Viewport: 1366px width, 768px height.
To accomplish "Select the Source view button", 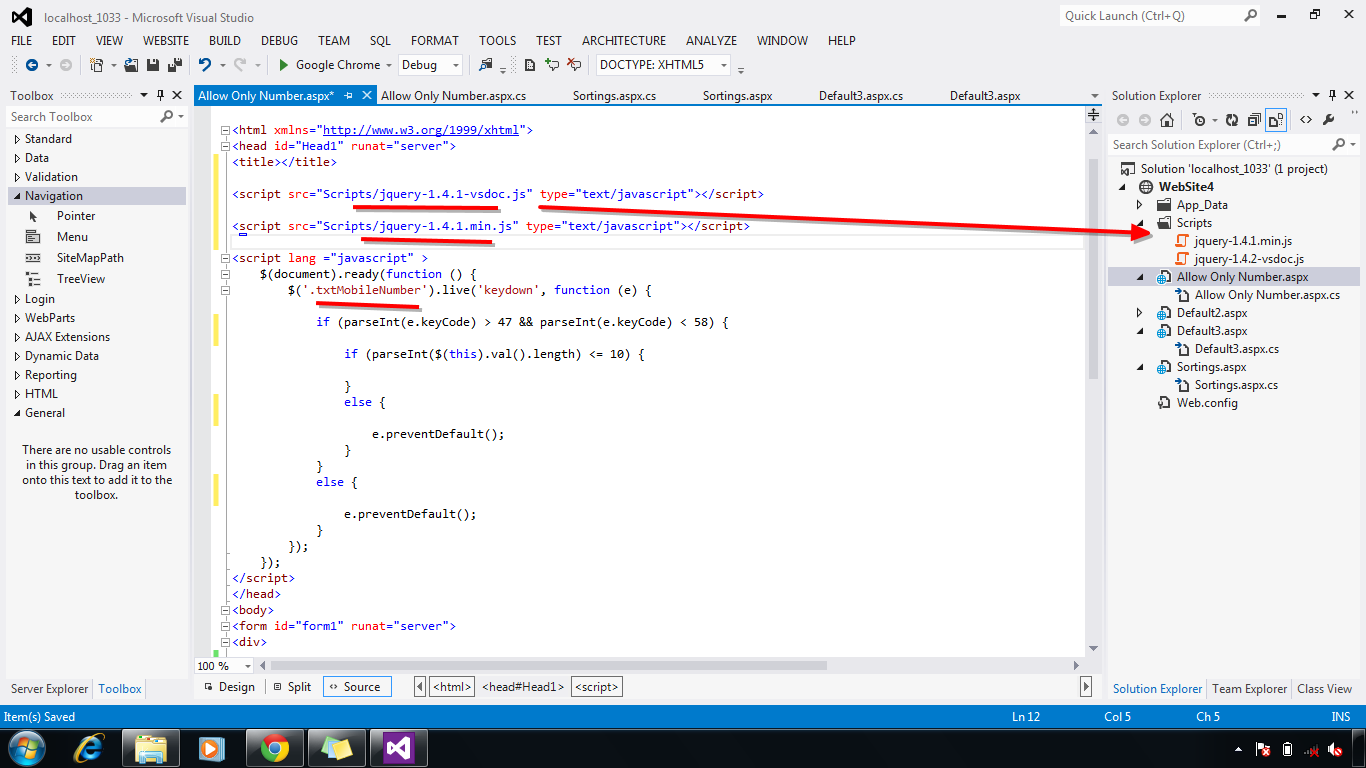I will [x=355, y=687].
